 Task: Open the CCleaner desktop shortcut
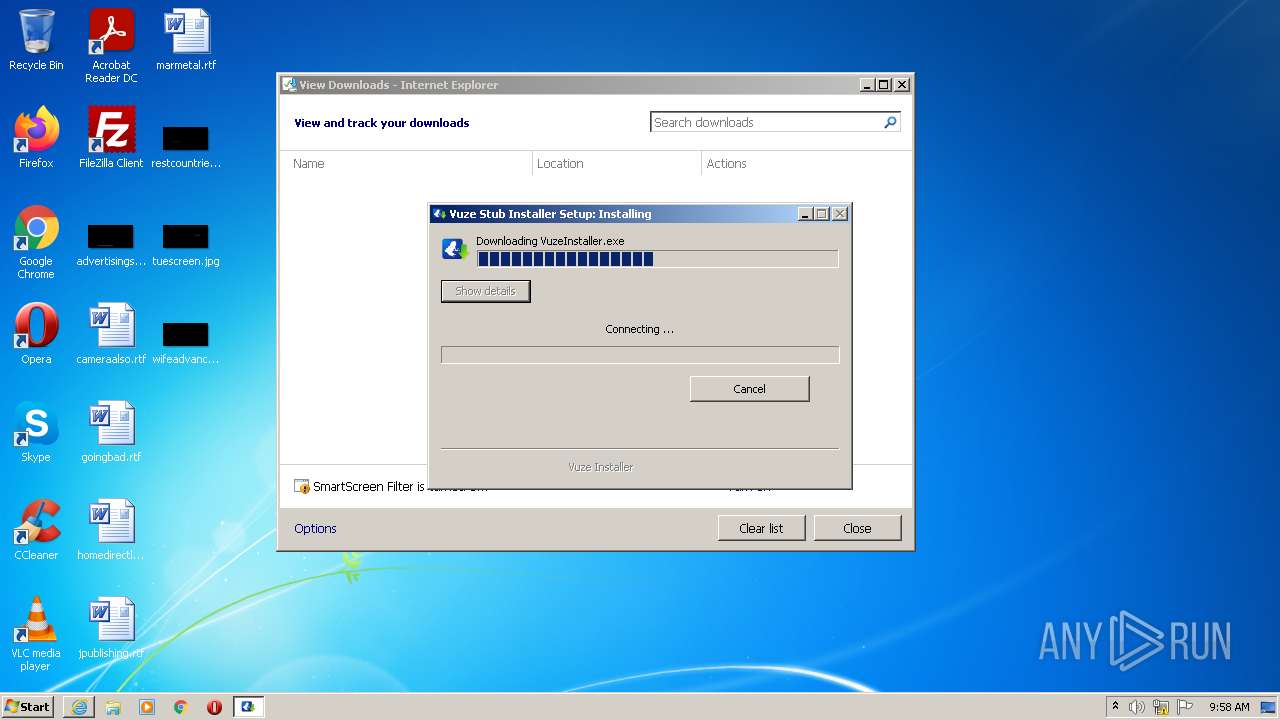(36, 530)
